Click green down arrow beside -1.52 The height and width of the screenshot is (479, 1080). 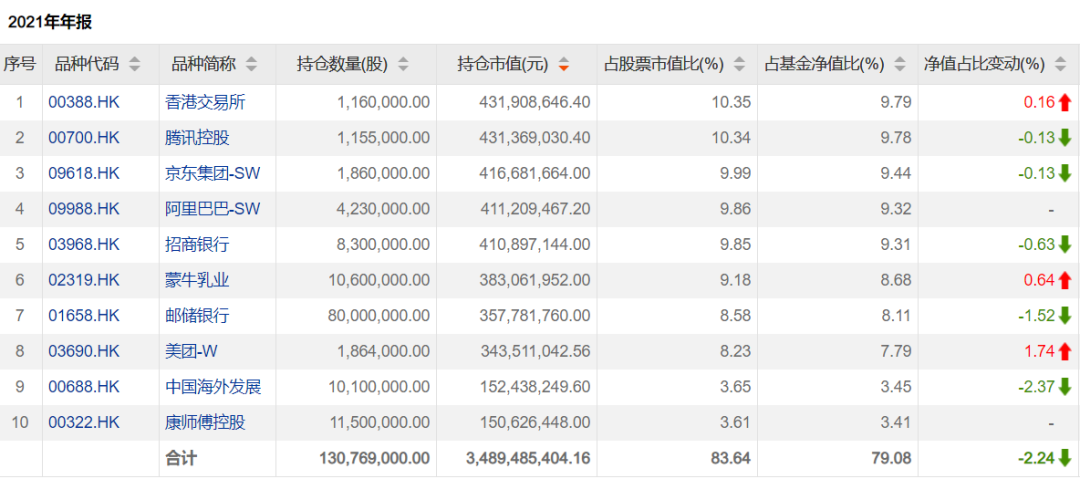coord(1065,316)
